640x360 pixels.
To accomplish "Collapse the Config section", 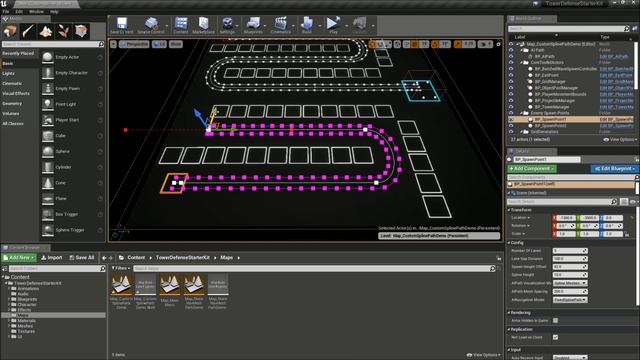I will 509,242.
